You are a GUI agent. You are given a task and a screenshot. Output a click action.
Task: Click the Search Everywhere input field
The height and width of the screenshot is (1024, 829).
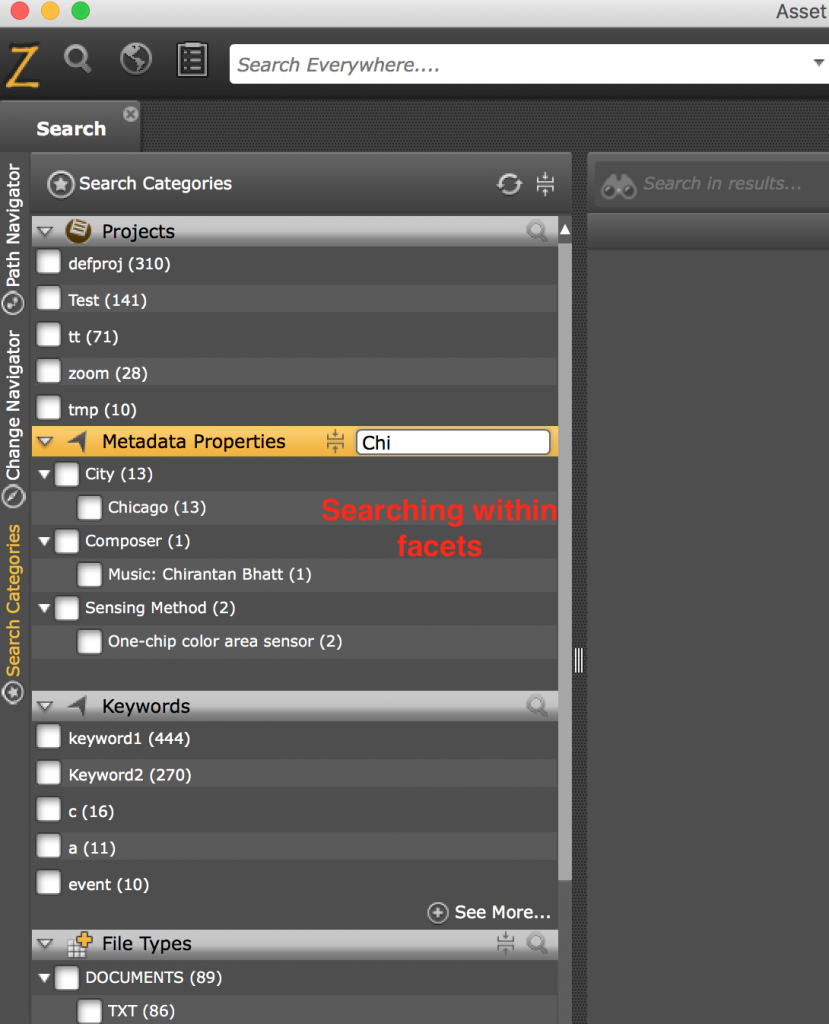pyautogui.click(x=520, y=66)
